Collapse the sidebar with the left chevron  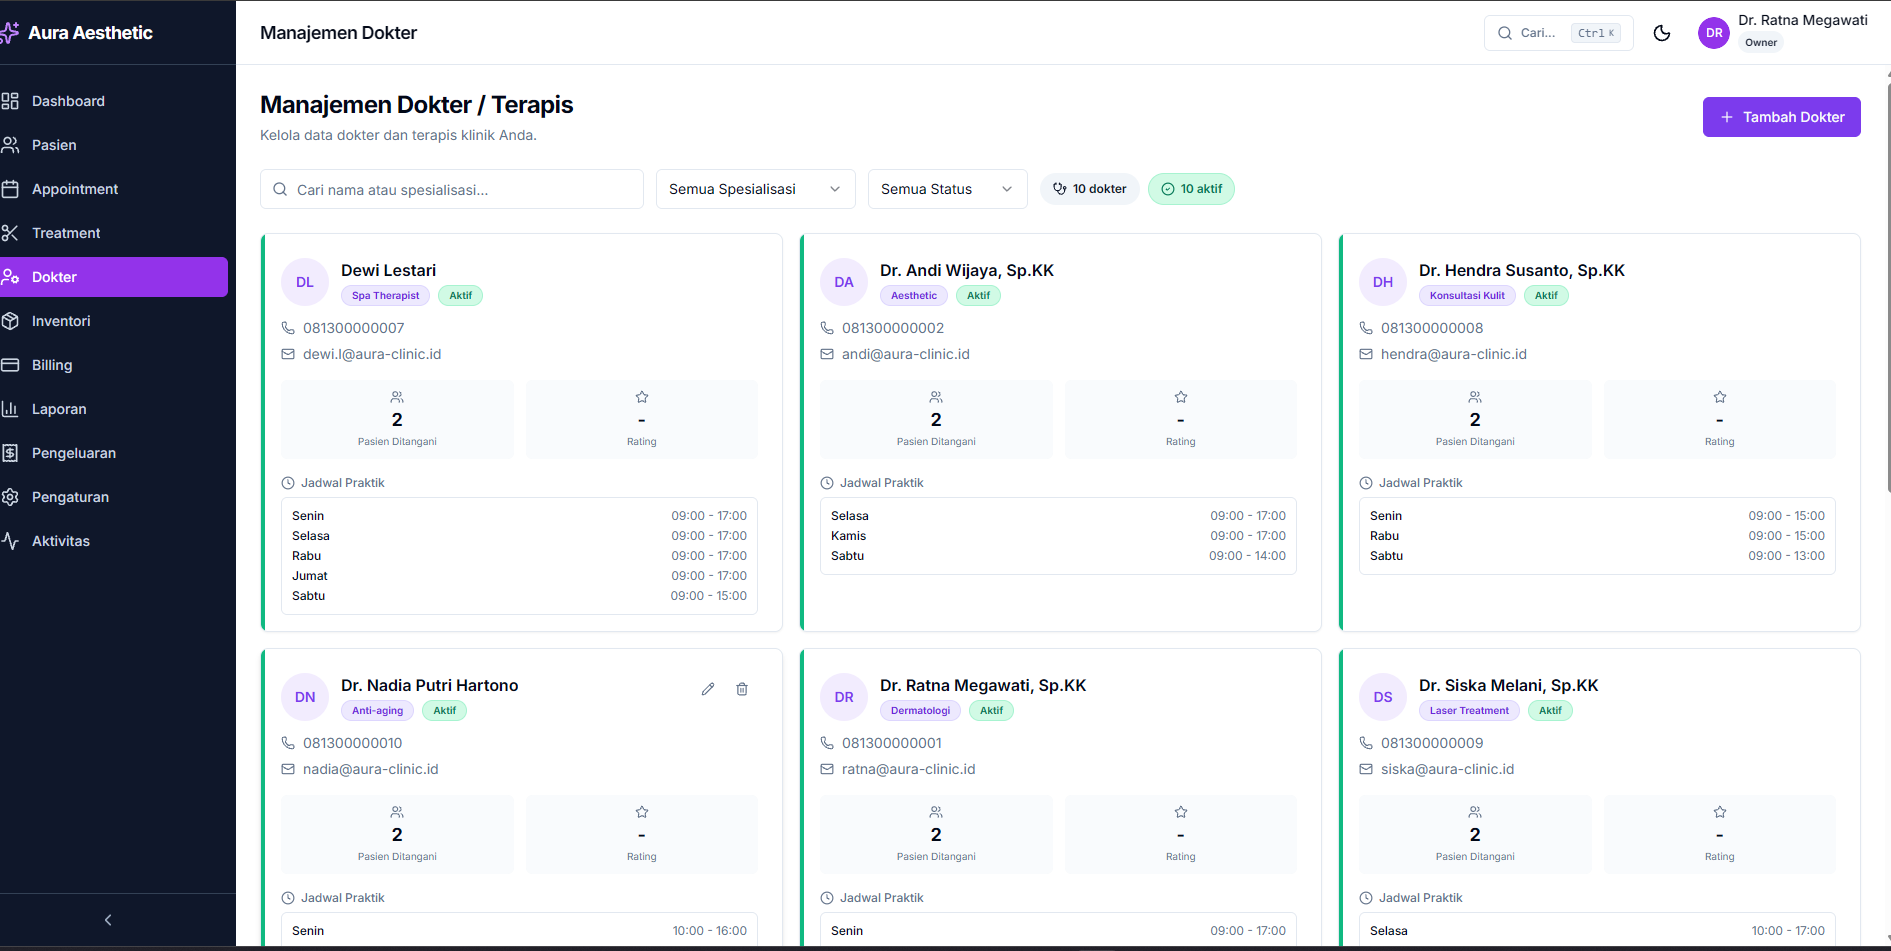coord(108,920)
